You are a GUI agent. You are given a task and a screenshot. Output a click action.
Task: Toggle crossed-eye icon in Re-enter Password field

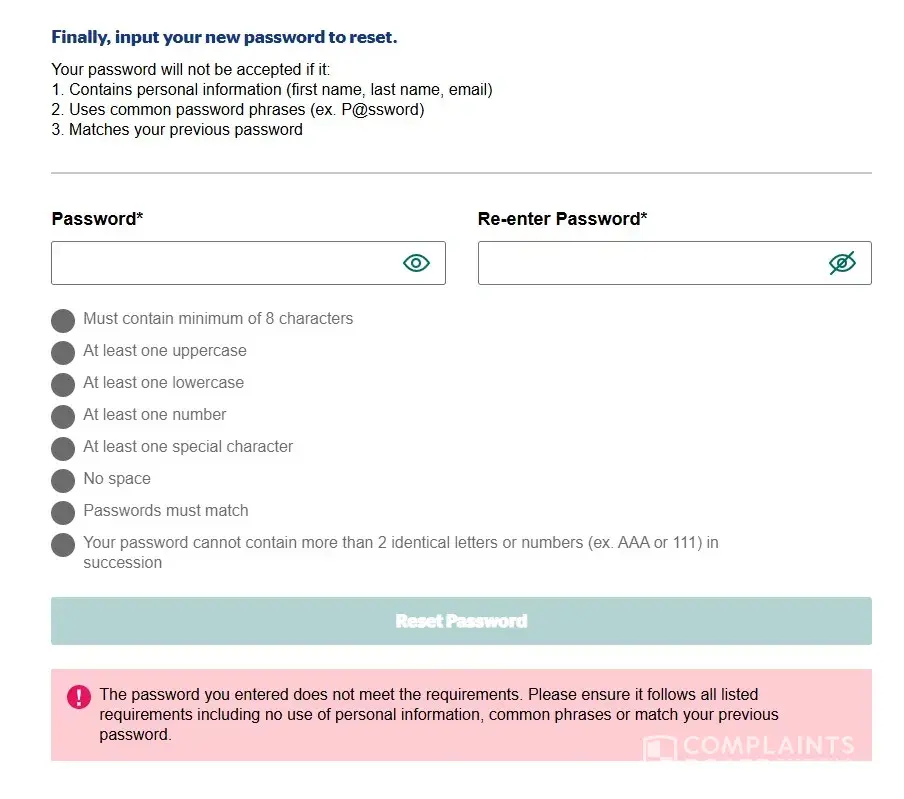(x=842, y=263)
